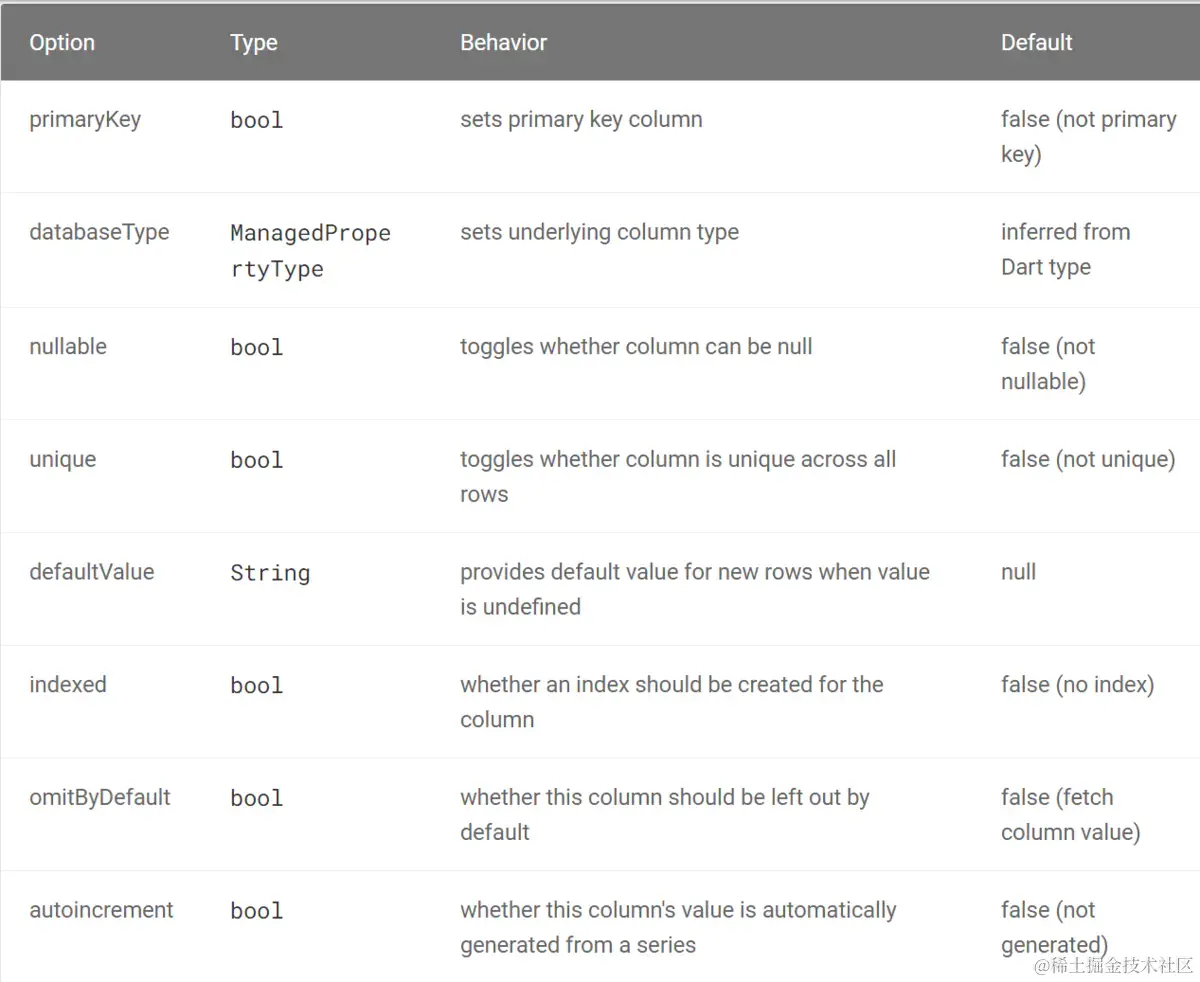
Task: Click the Option column header
Action: [62, 43]
